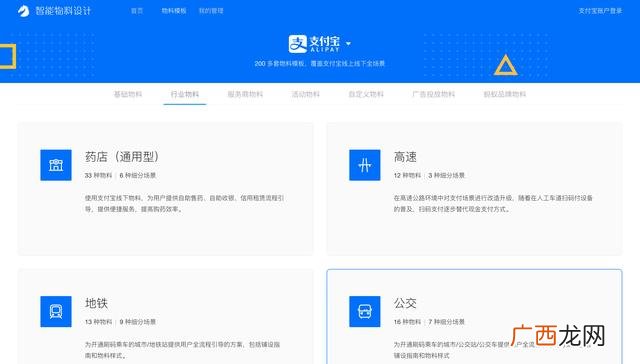Open the 地铁 subway train icon
Screen dimensions: 640x364
click(x=56, y=311)
